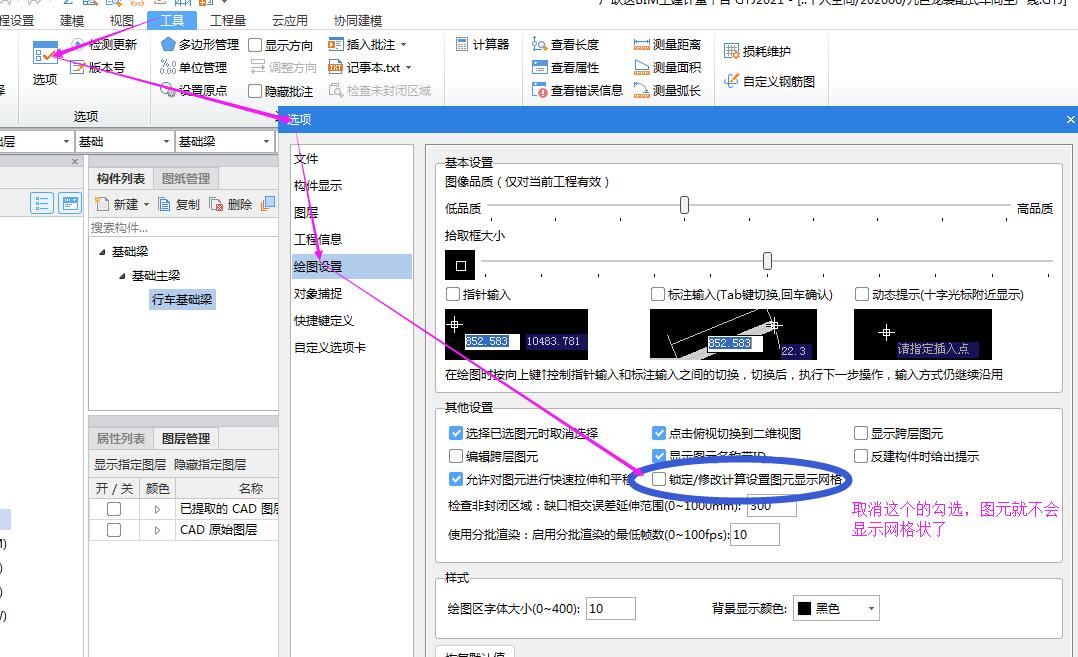The height and width of the screenshot is (657, 1078).
Task: Open 损耗维护 loss maintenance
Action: point(757,51)
